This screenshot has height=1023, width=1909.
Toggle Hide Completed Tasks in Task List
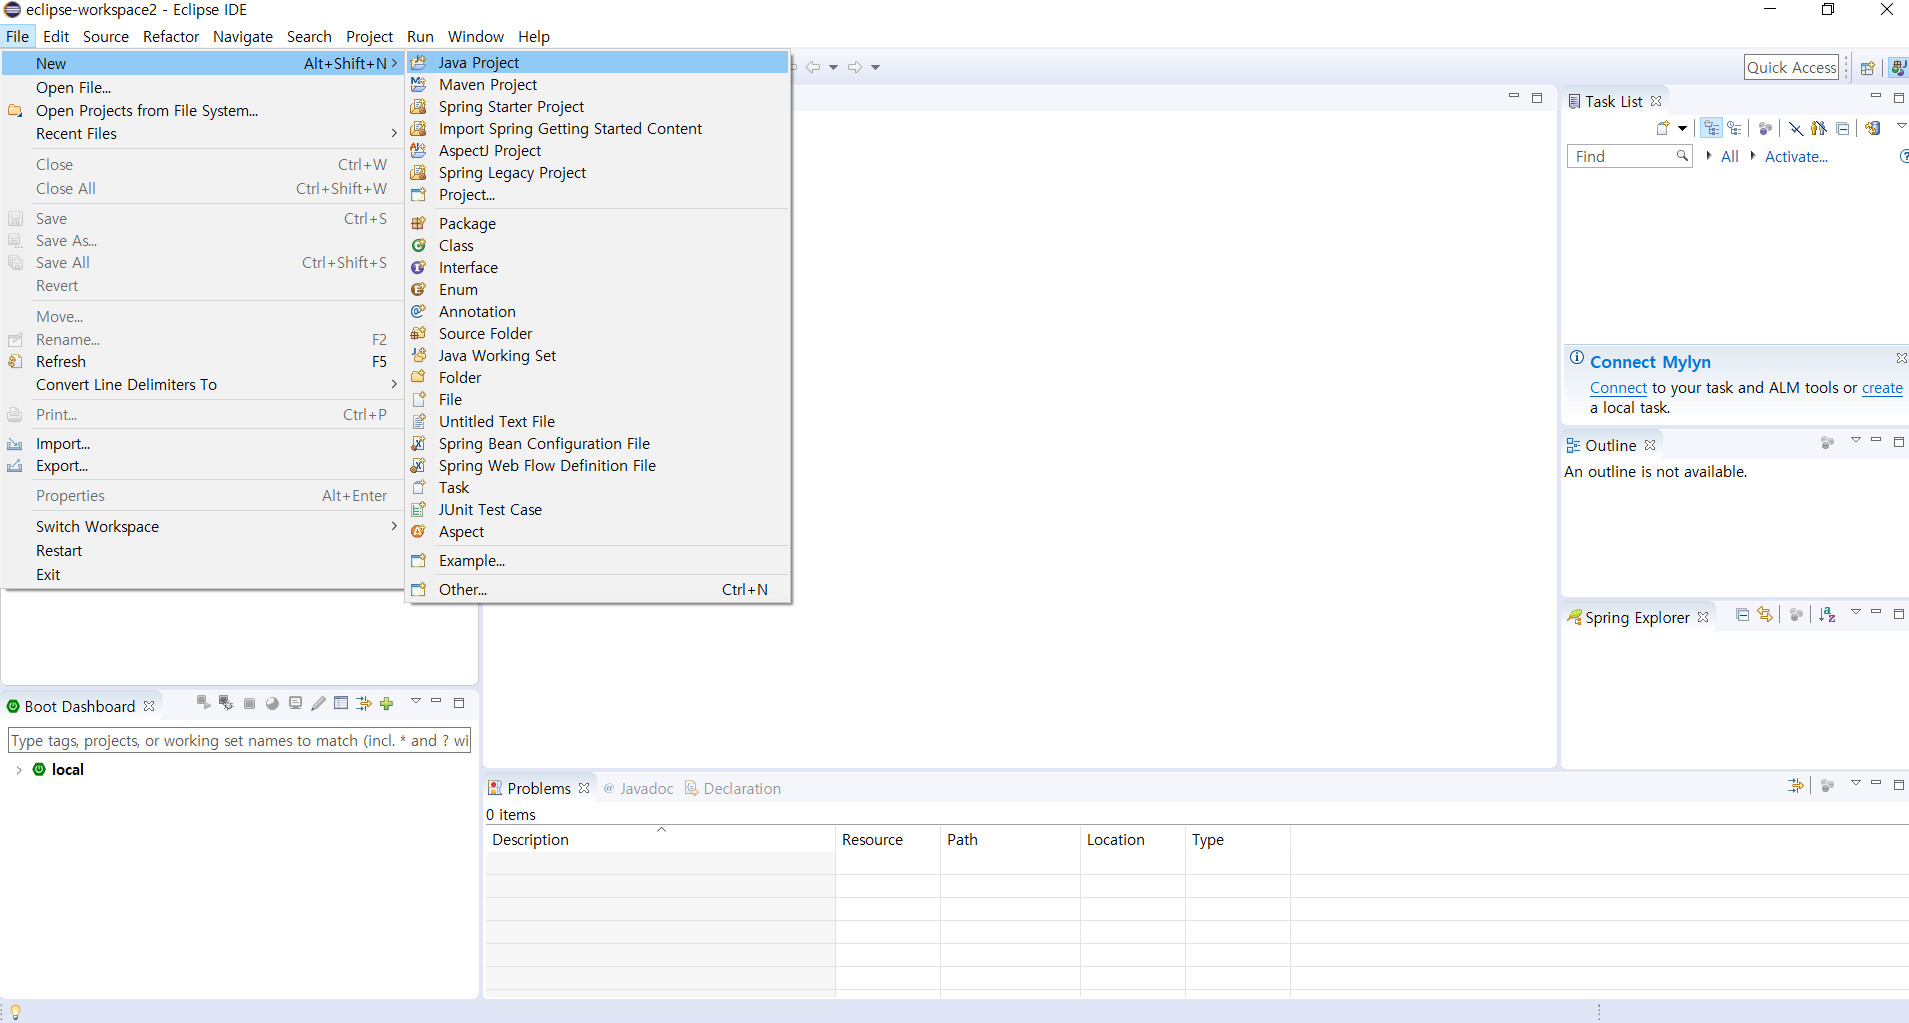1796,128
